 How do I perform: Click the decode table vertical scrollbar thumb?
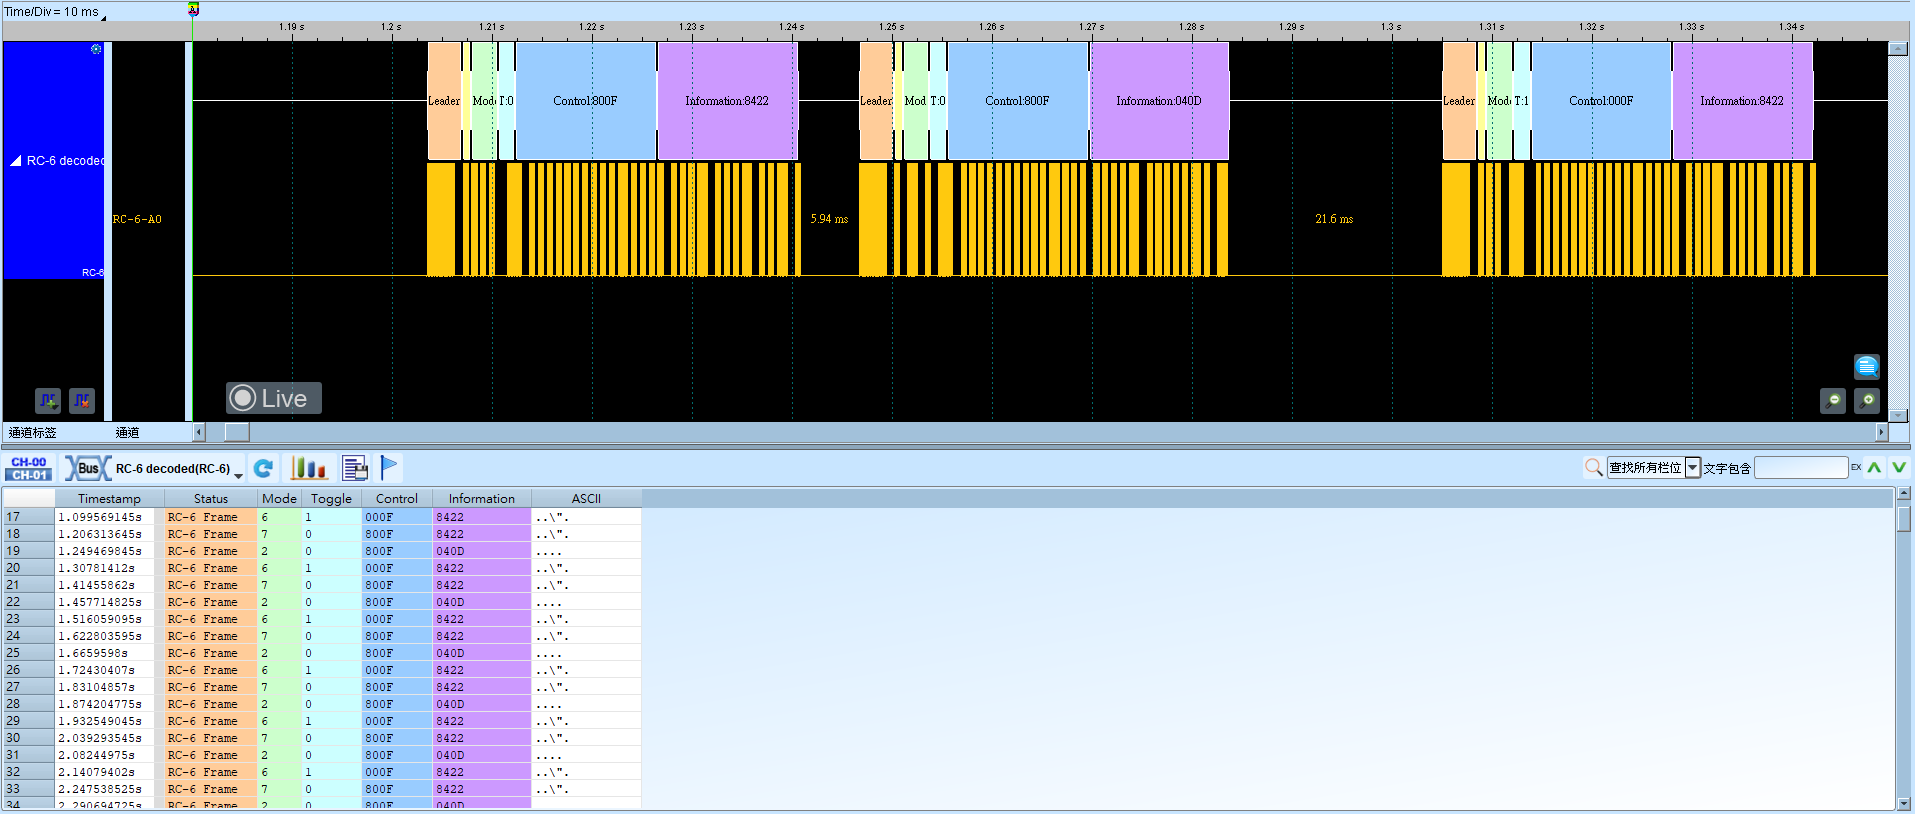(1904, 519)
